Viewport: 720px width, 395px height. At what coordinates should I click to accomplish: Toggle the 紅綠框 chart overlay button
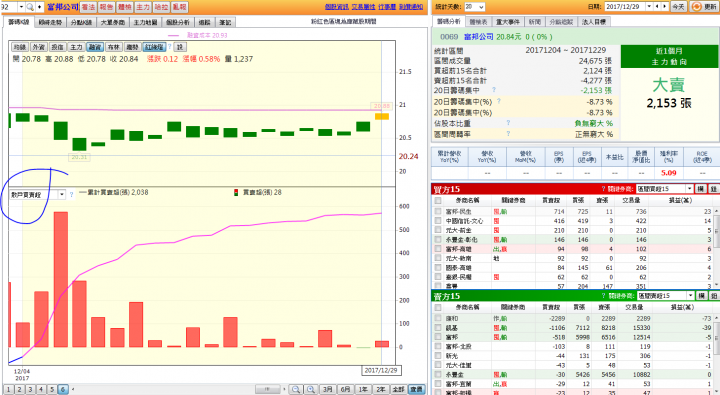[x=154, y=47]
